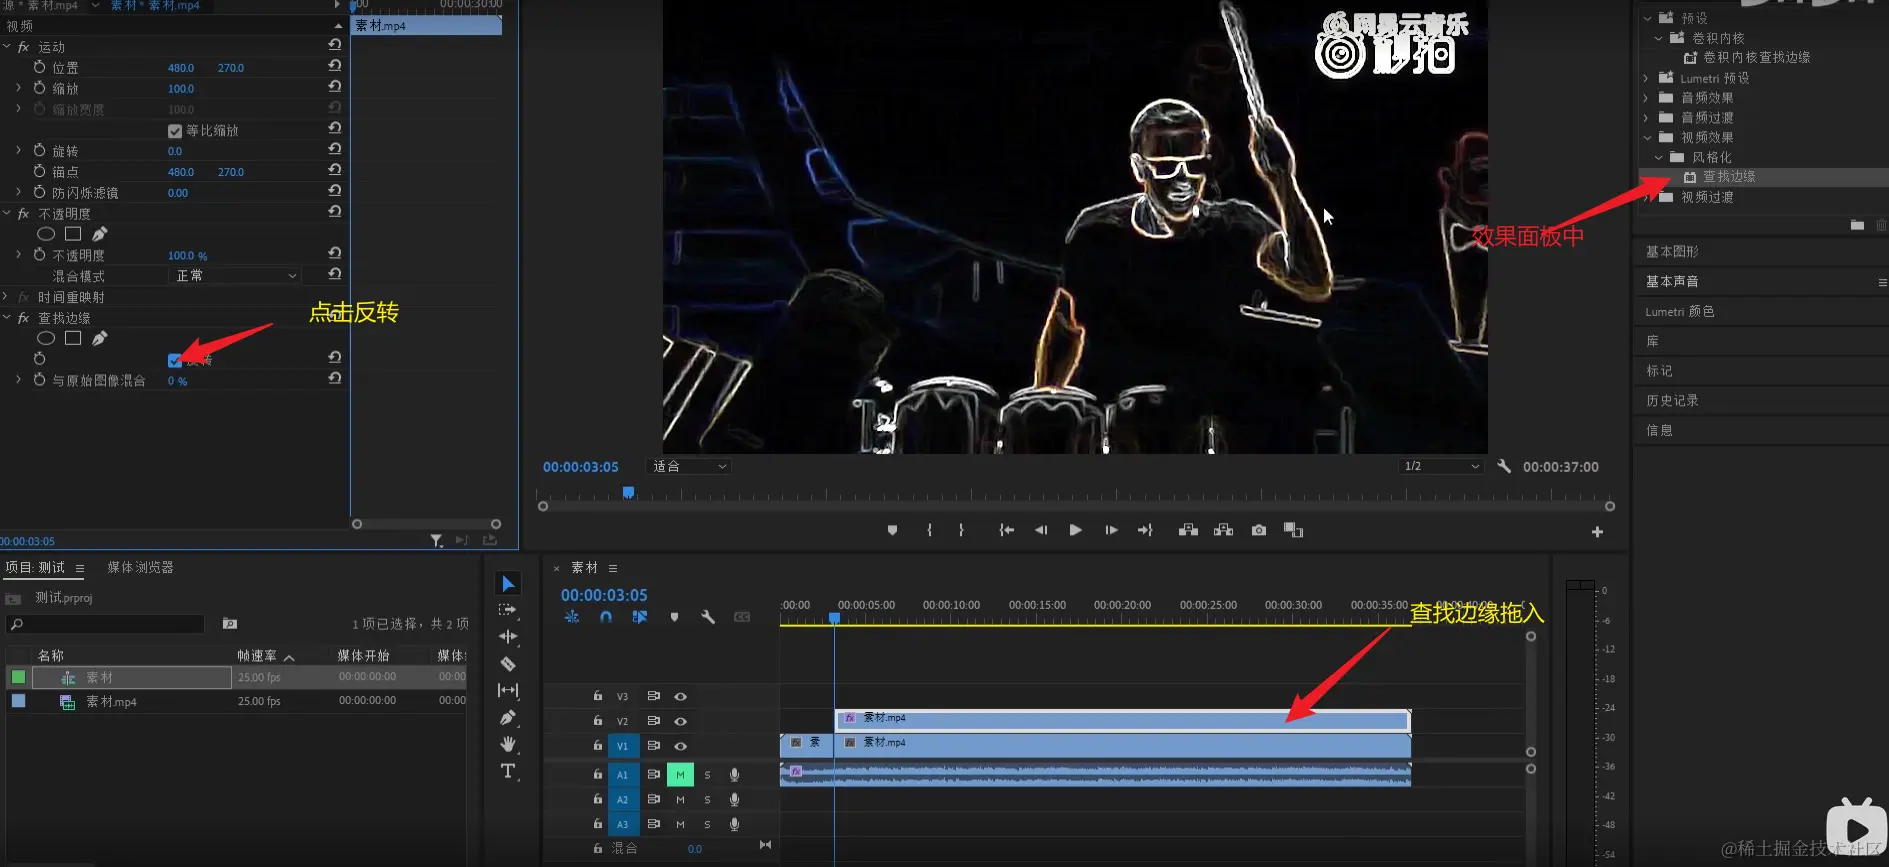Click Go to Out point button
This screenshot has width=1889, height=867.
pos(1145,530)
